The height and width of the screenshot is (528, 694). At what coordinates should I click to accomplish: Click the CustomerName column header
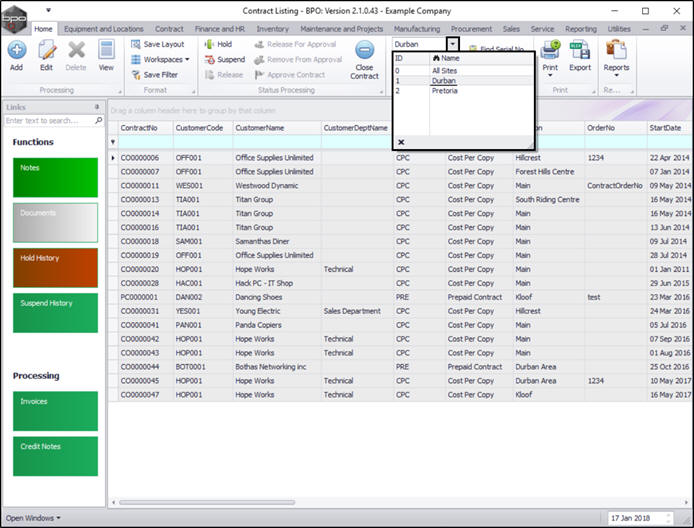277,128
